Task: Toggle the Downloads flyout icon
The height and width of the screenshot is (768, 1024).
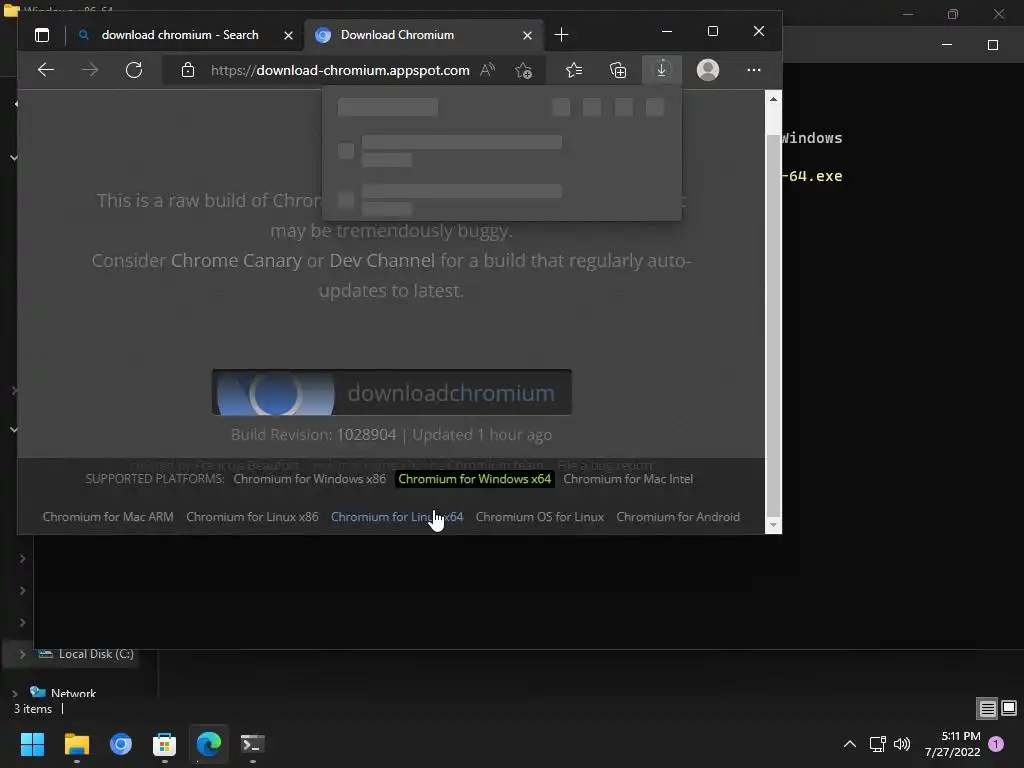Action: [662, 70]
